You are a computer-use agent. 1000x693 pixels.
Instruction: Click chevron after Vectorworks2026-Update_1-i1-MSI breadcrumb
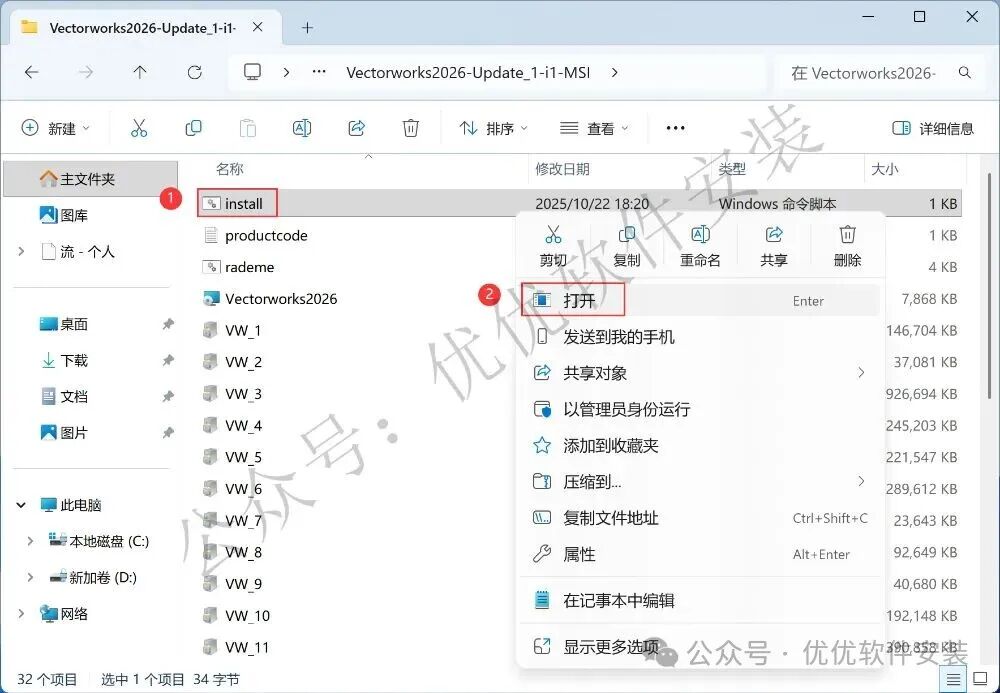(x=614, y=73)
